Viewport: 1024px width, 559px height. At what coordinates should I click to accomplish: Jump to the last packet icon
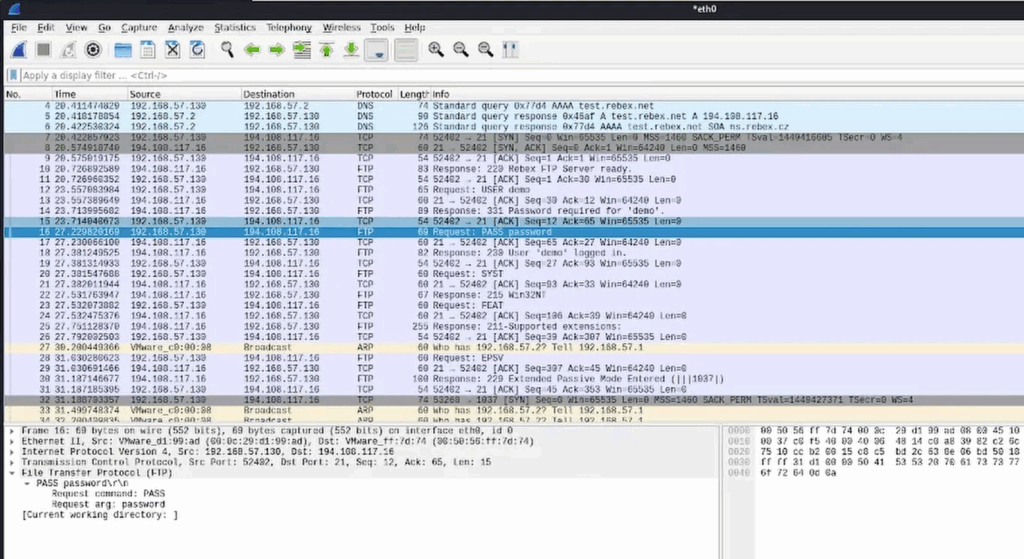pos(351,49)
